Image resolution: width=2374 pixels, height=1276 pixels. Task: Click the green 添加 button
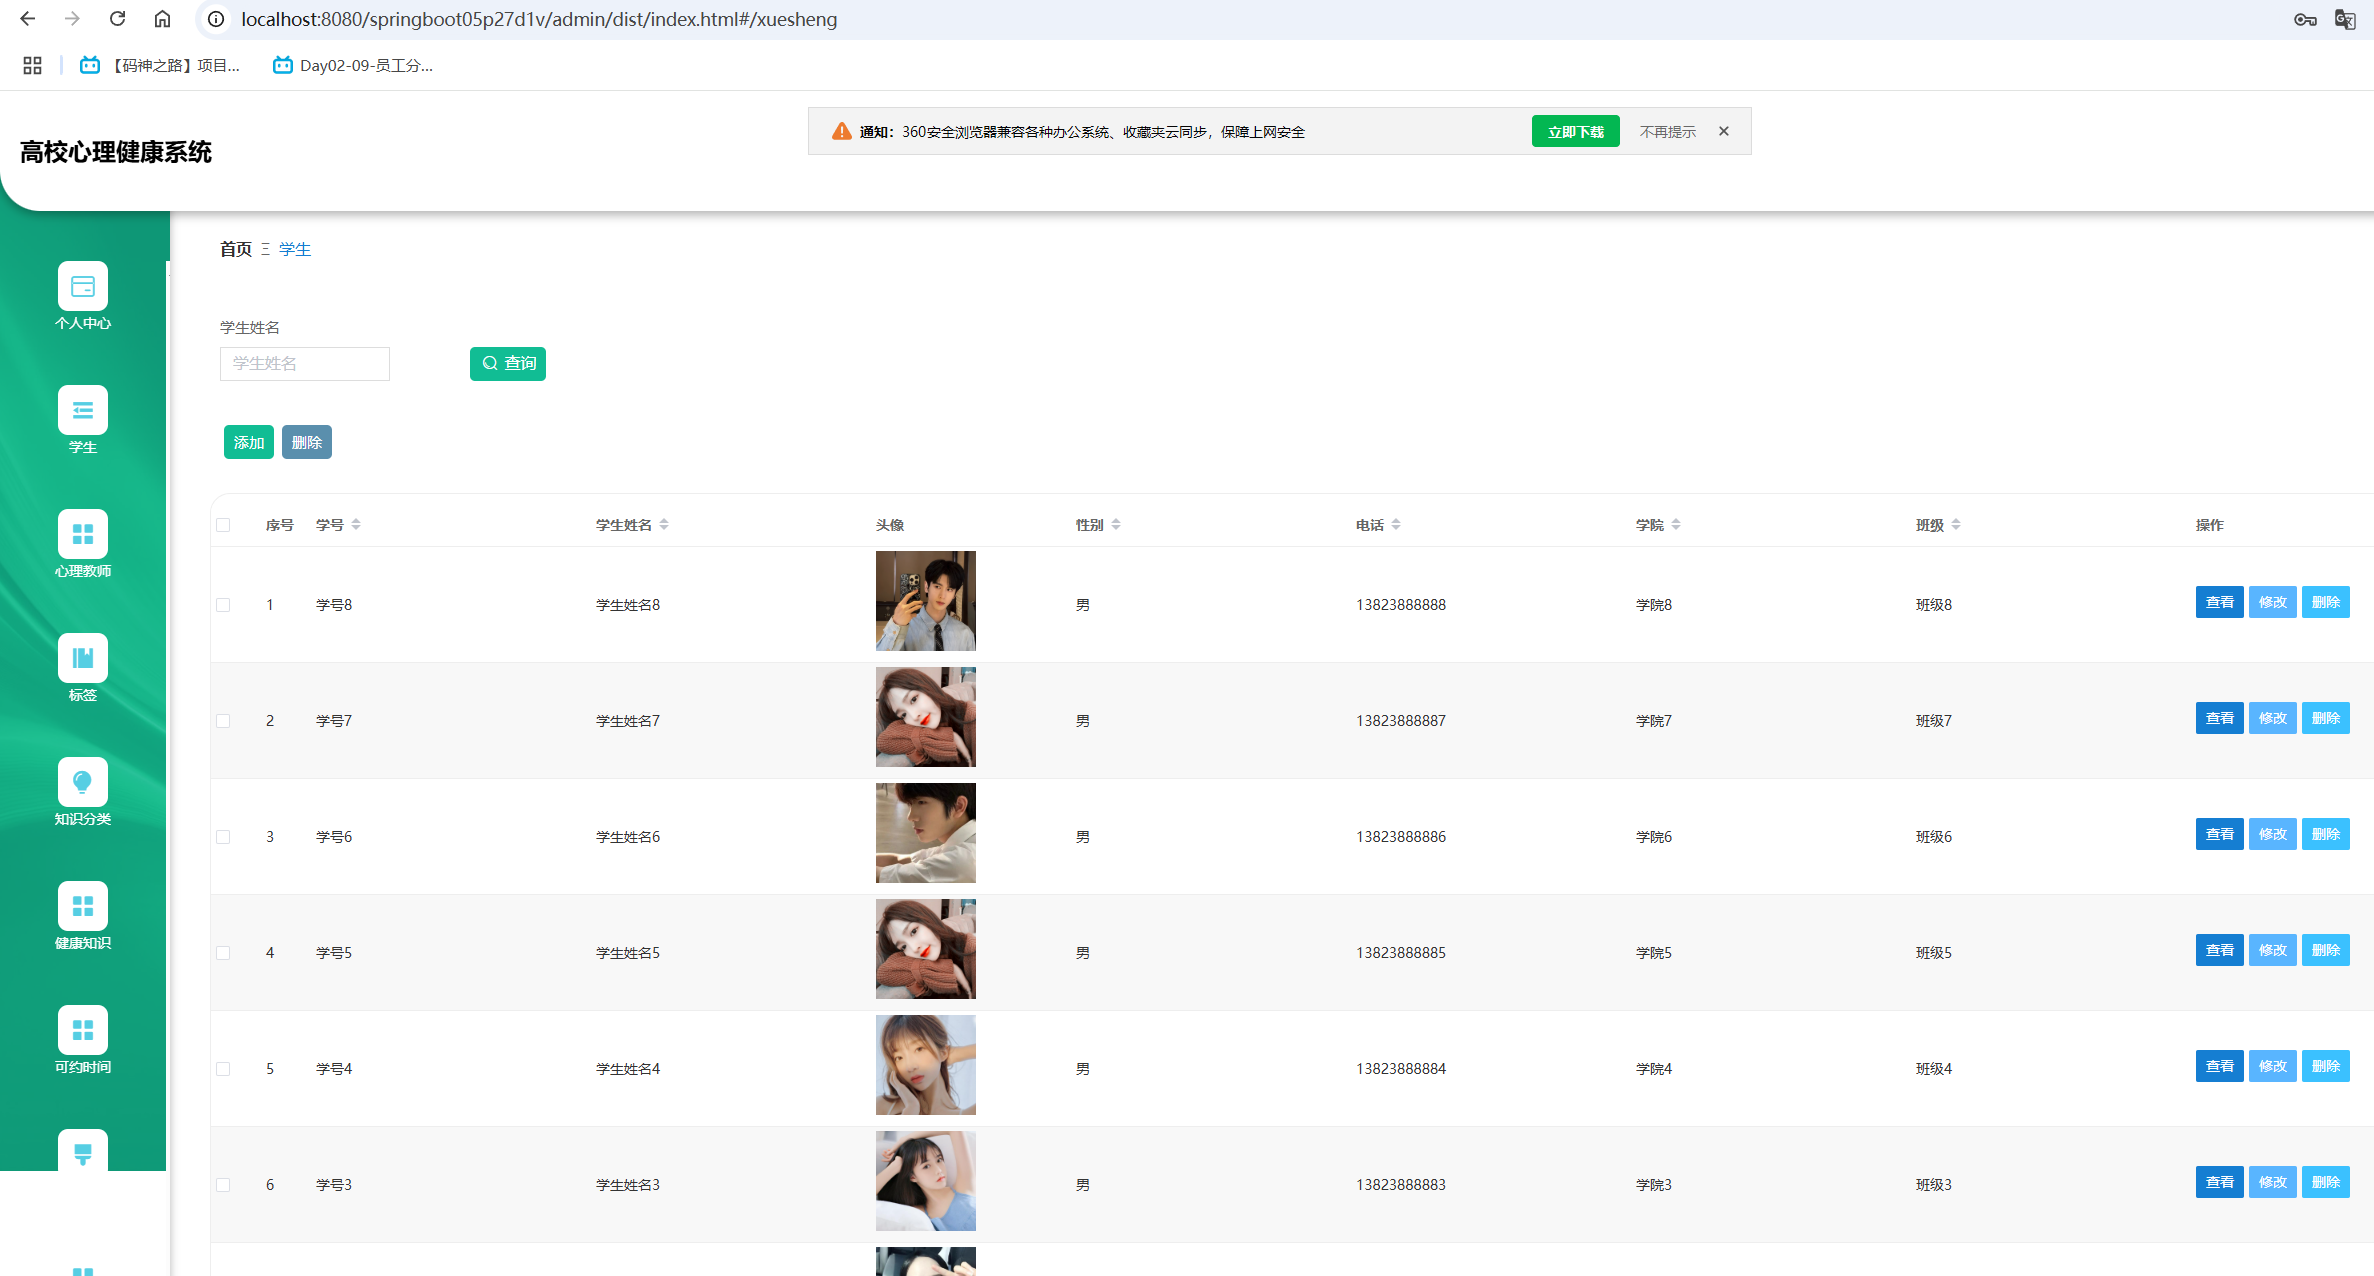tap(248, 442)
